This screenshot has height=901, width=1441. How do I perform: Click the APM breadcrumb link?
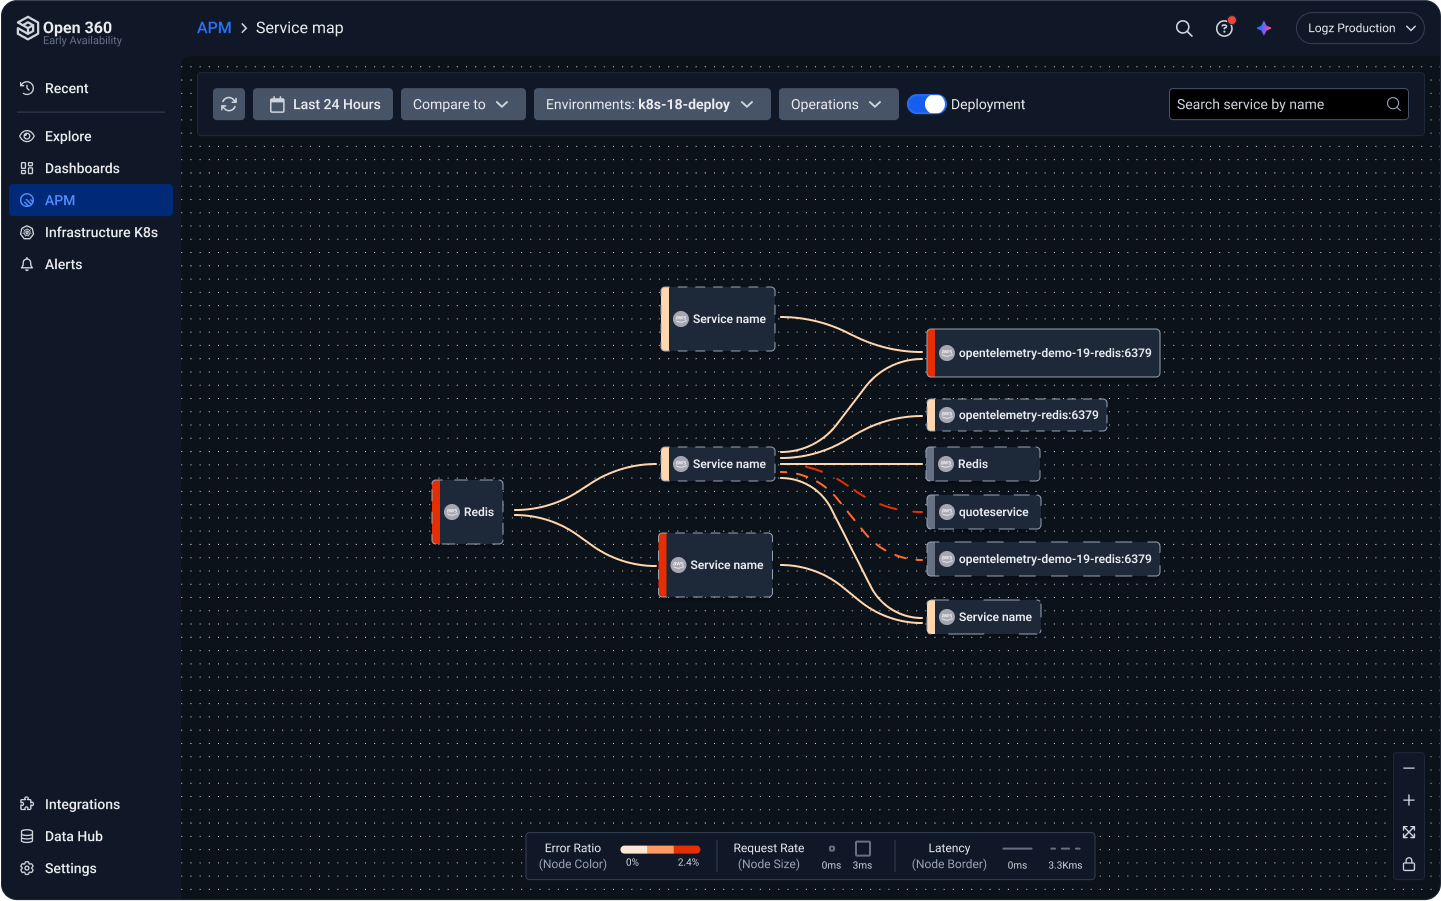pyautogui.click(x=214, y=28)
